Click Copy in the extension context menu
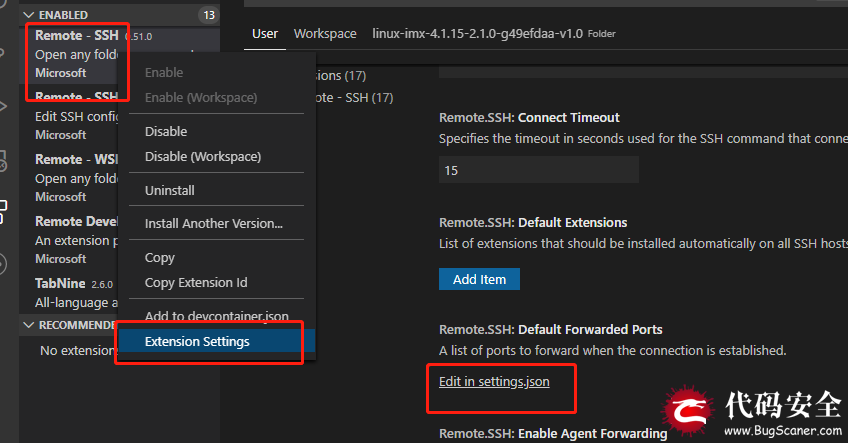Image resolution: width=848 pixels, height=443 pixels. click(x=160, y=257)
